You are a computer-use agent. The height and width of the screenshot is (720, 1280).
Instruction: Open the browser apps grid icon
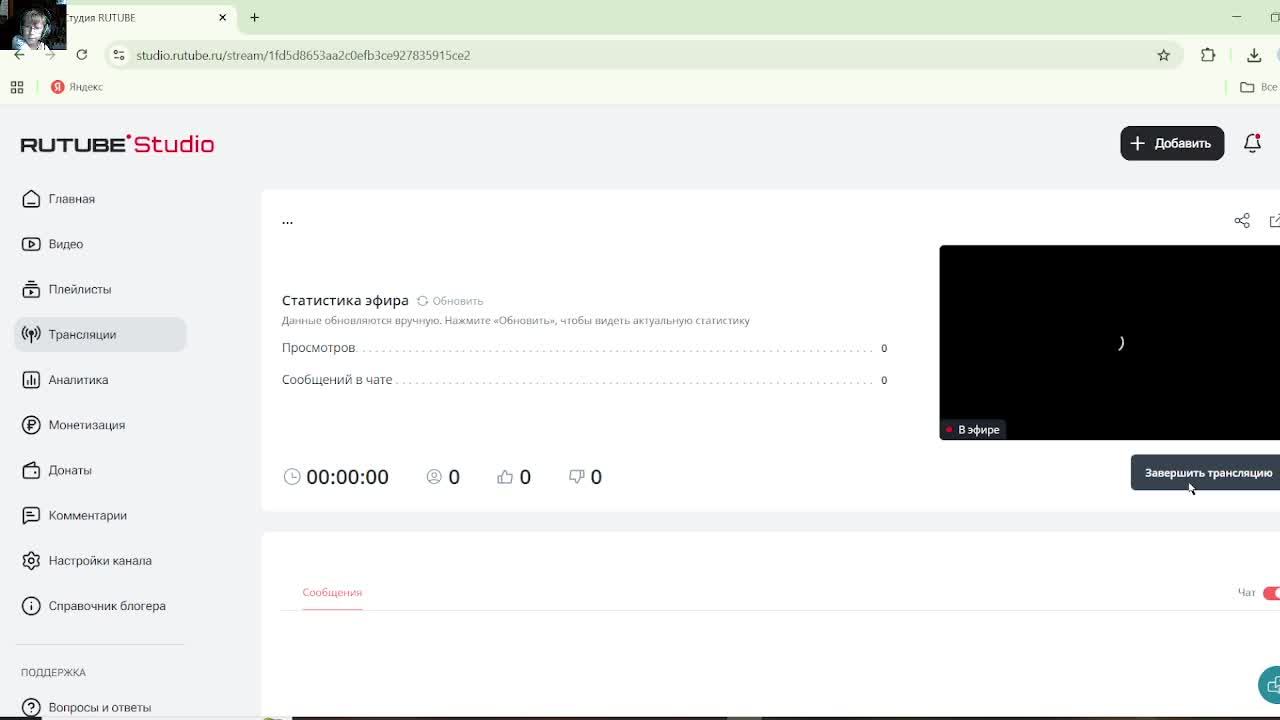pos(17,87)
